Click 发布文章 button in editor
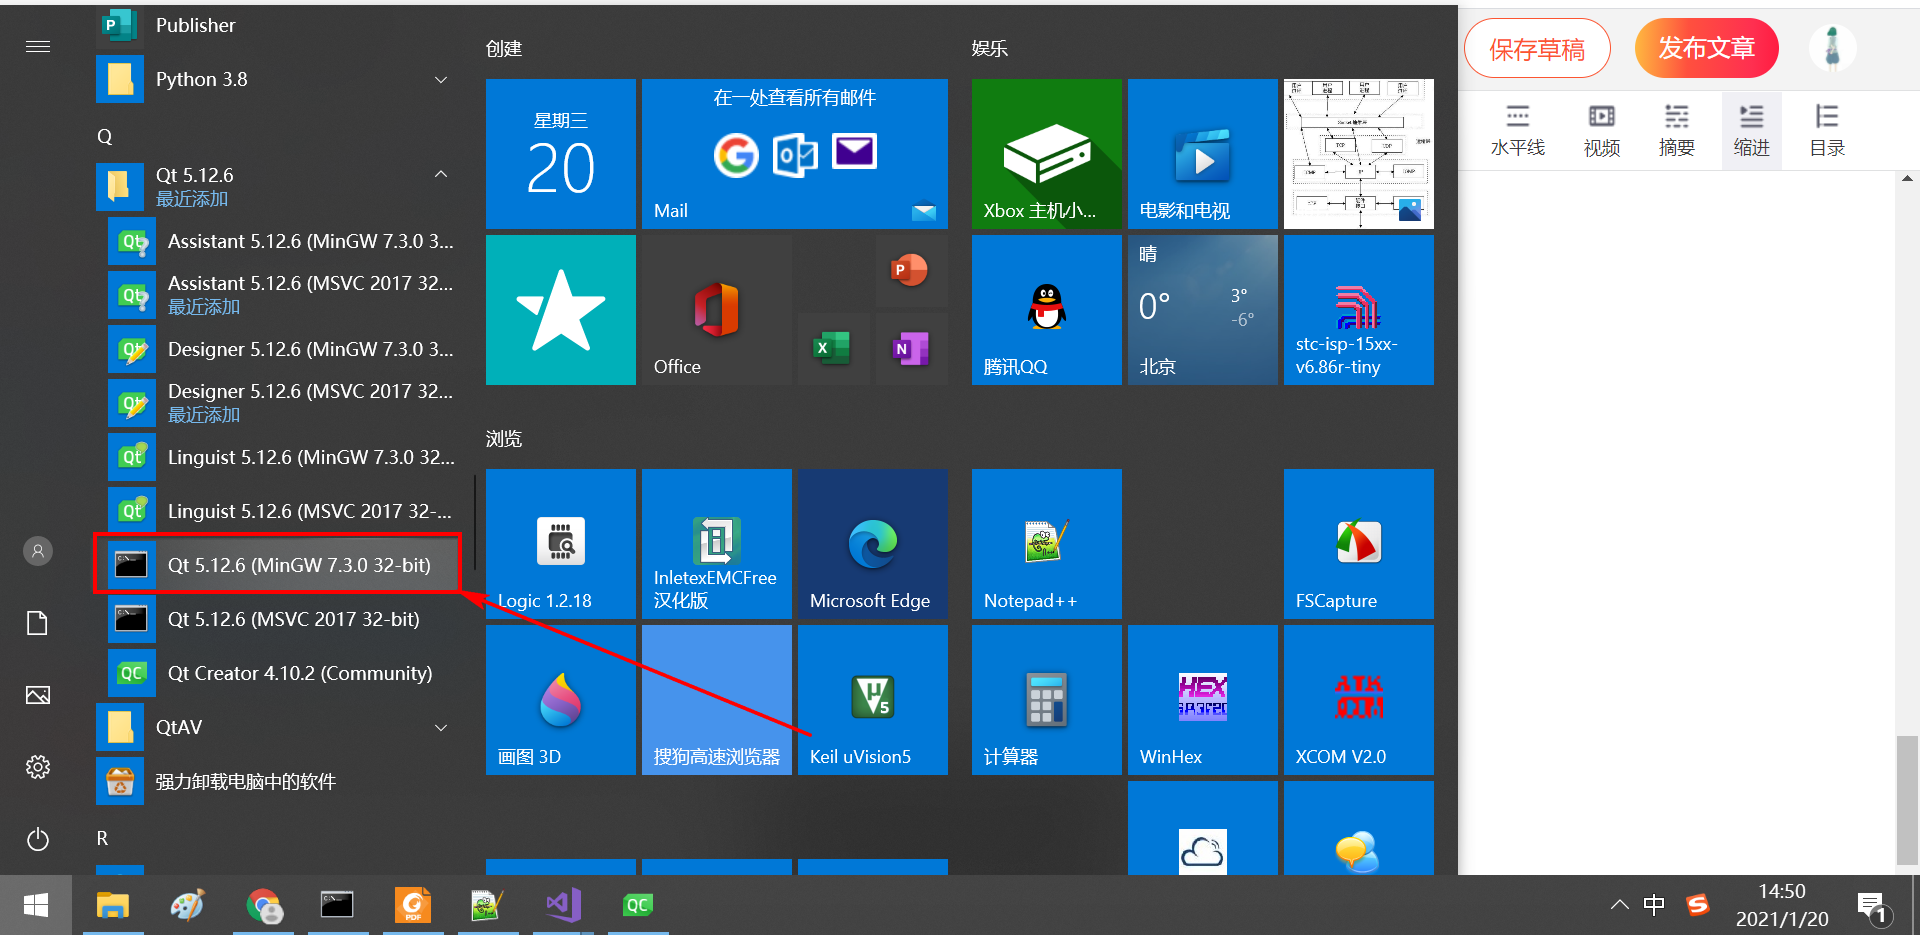The image size is (1920, 935). tap(1707, 48)
